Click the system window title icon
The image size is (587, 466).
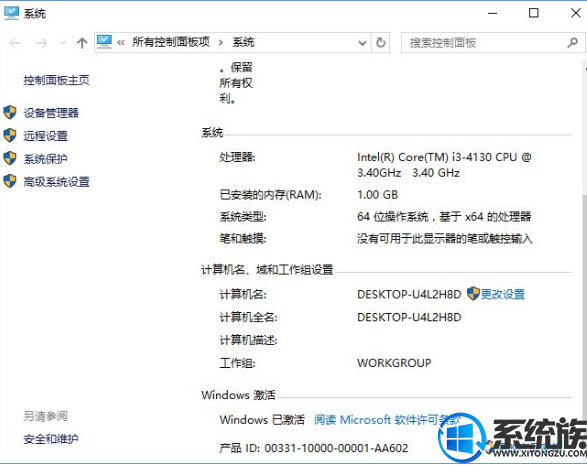tap(12, 13)
